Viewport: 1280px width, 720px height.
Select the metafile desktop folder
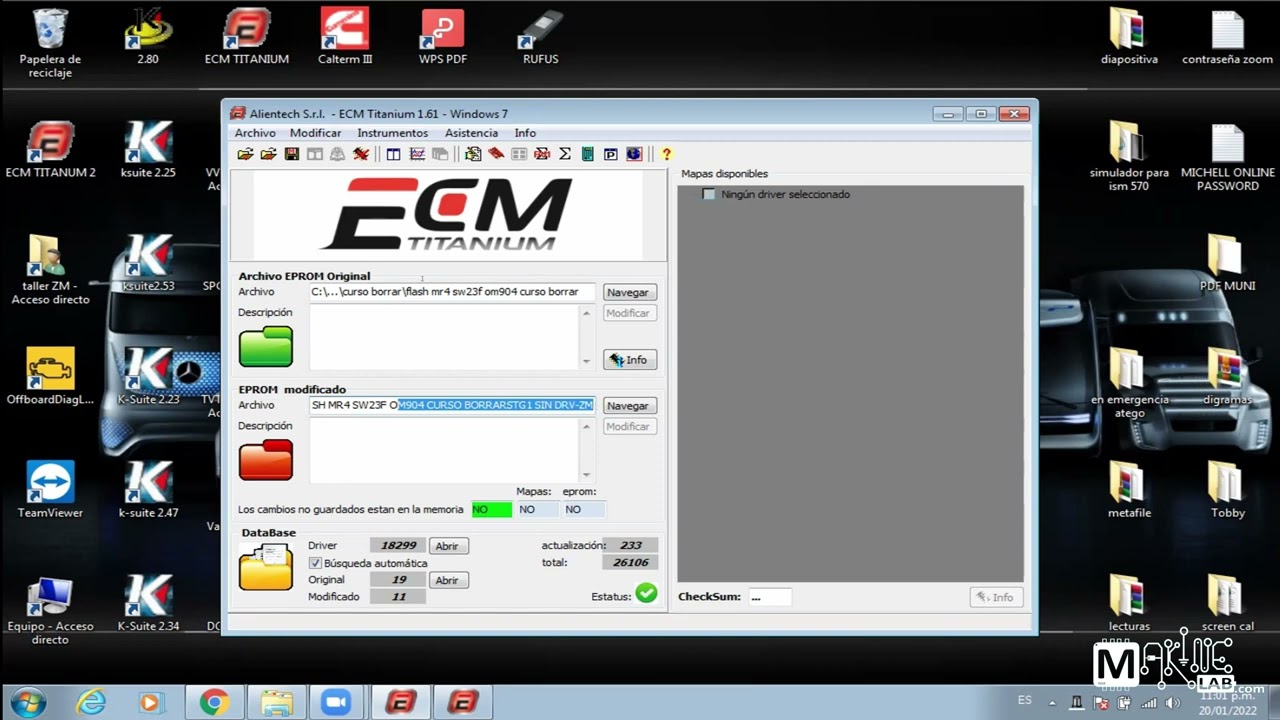(1129, 490)
